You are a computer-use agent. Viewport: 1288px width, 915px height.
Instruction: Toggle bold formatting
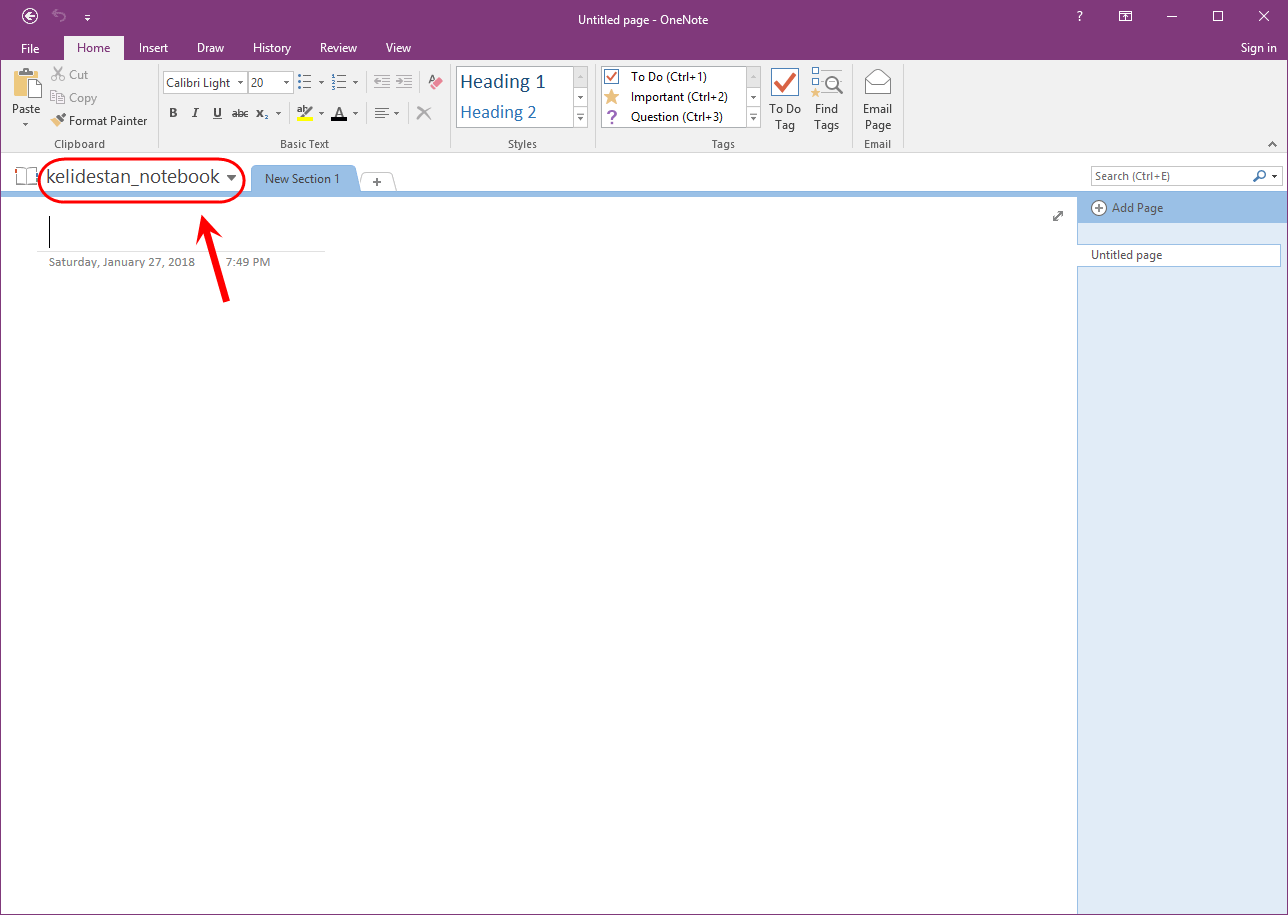173,113
